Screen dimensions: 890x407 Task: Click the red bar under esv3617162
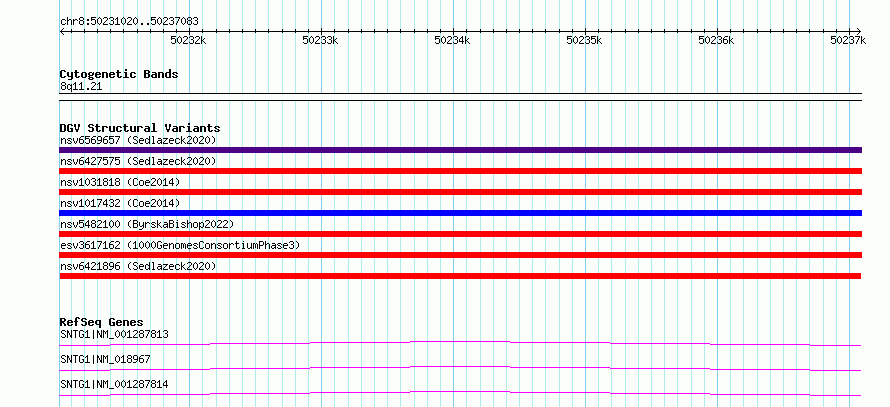460,255
